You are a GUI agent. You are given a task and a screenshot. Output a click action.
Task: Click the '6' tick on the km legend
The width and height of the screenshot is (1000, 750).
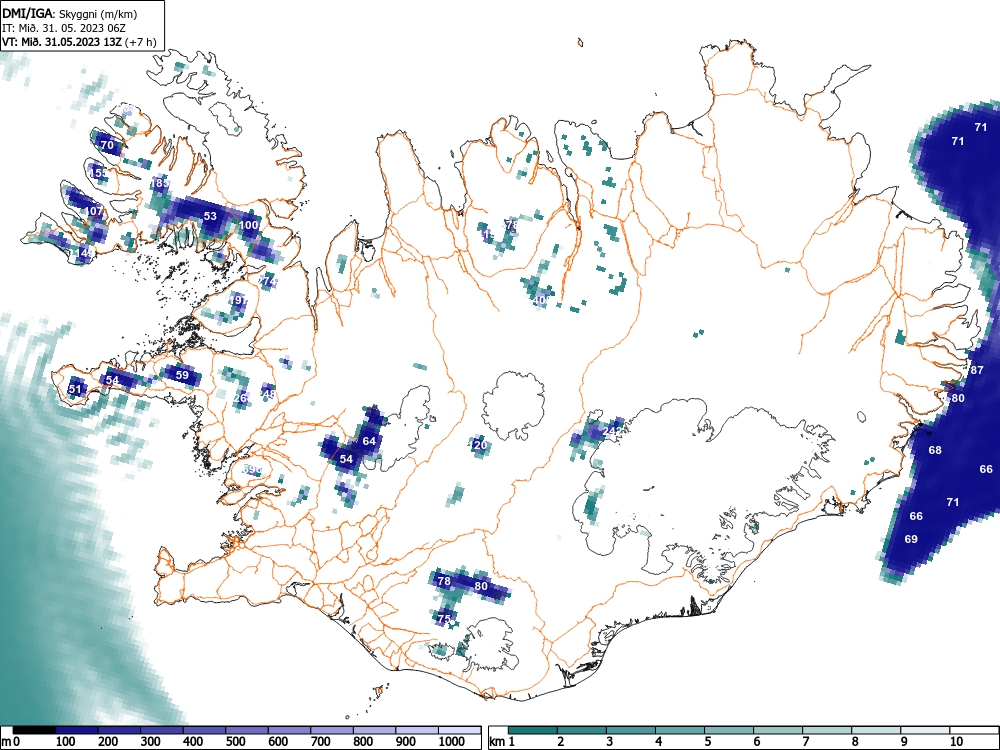click(756, 742)
